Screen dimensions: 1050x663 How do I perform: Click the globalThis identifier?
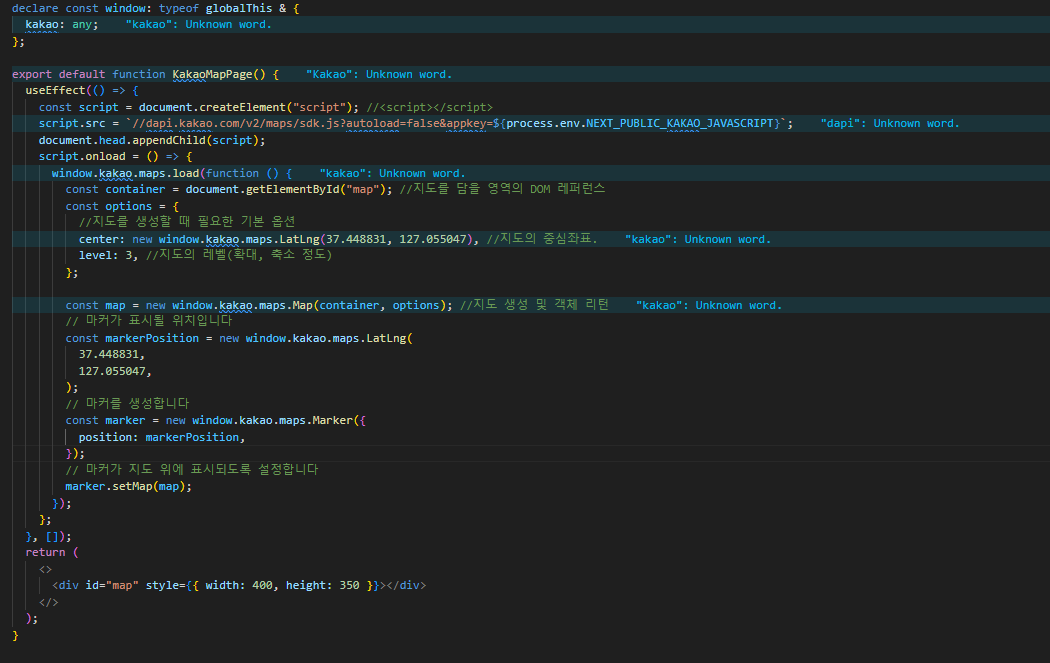tap(239, 8)
